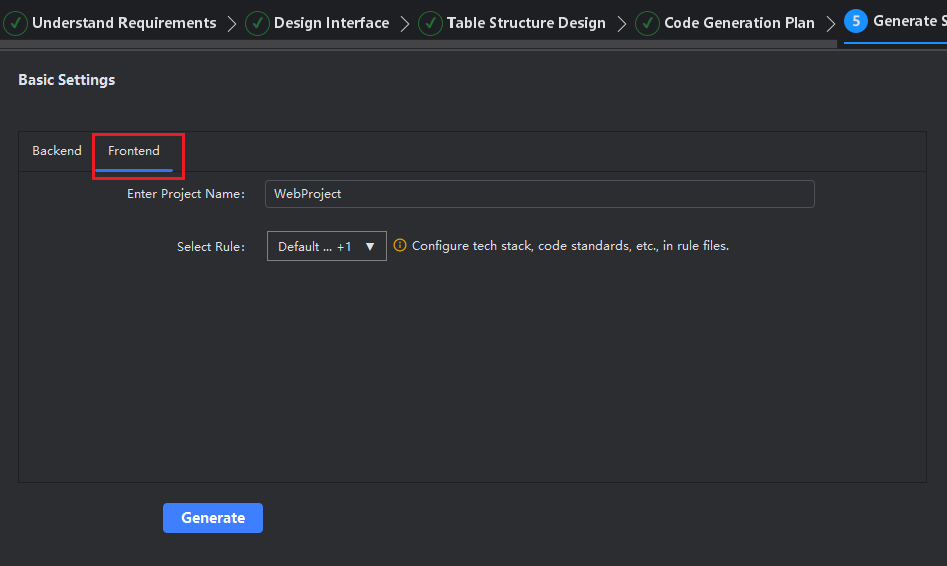Click the blue step 5 number circle
947x566 pixels.
point(856,21)
